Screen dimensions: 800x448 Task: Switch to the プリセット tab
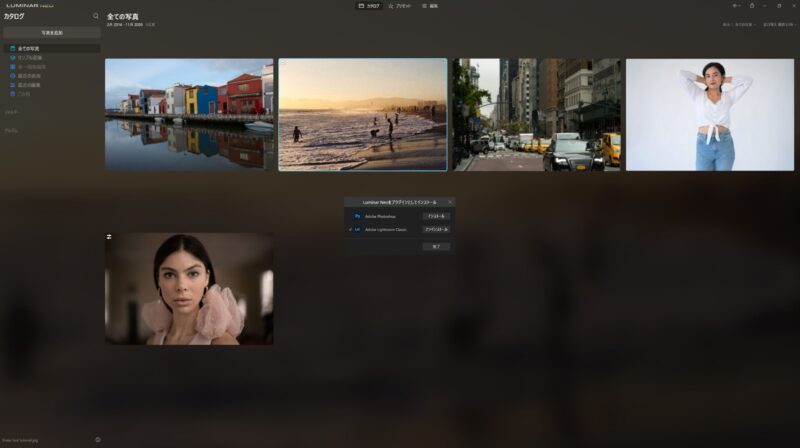[400, 5]
